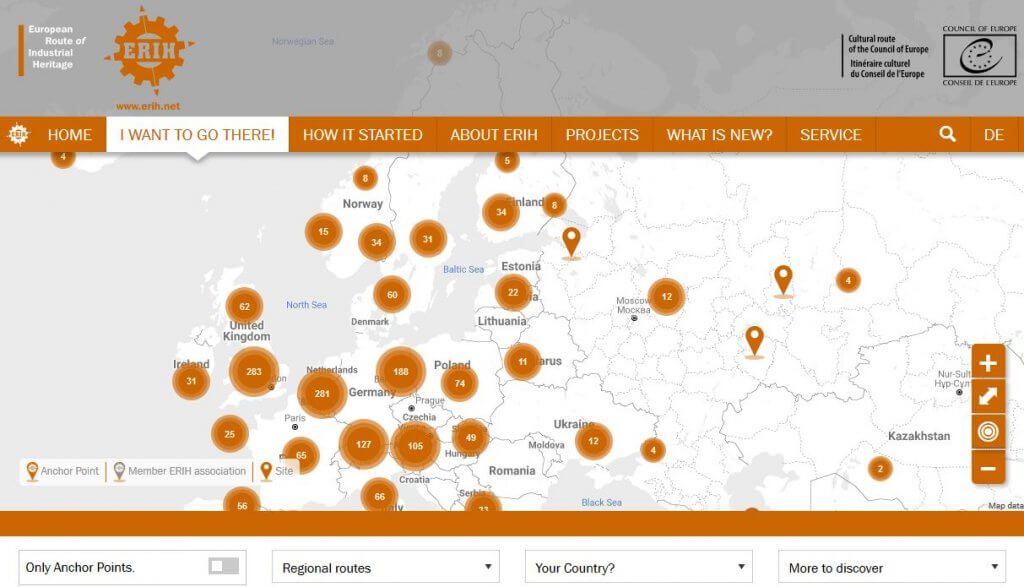
Task: Open cluster 22 over Estonia
Action: 513,293
